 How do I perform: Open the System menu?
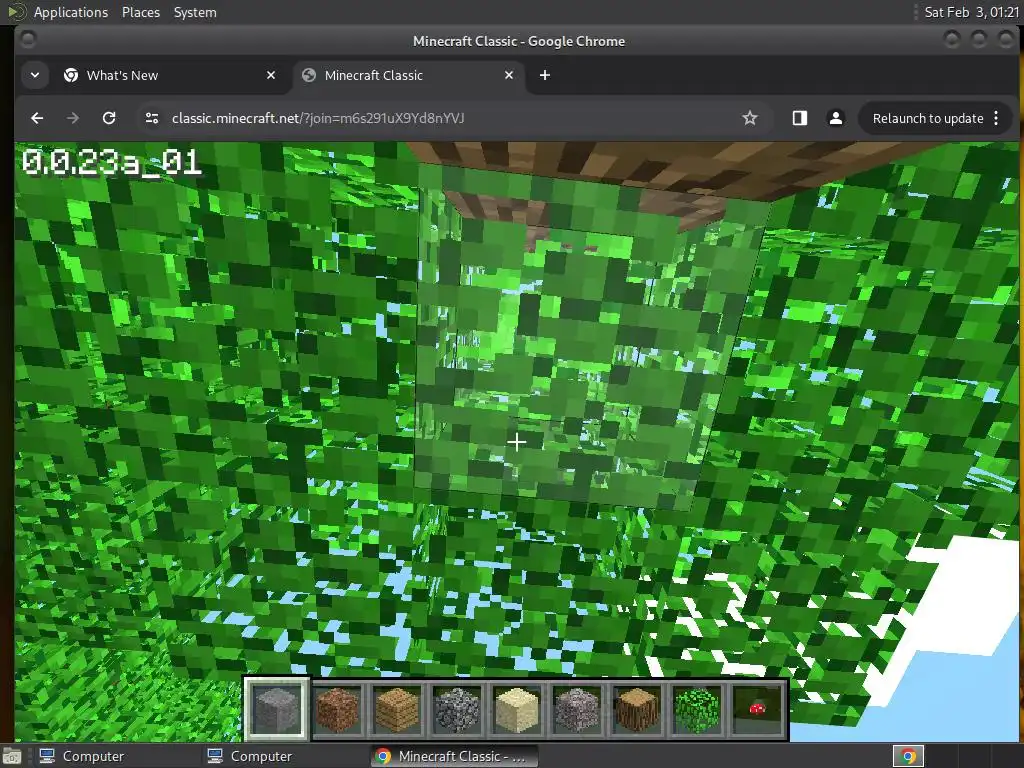click(195, 12)
